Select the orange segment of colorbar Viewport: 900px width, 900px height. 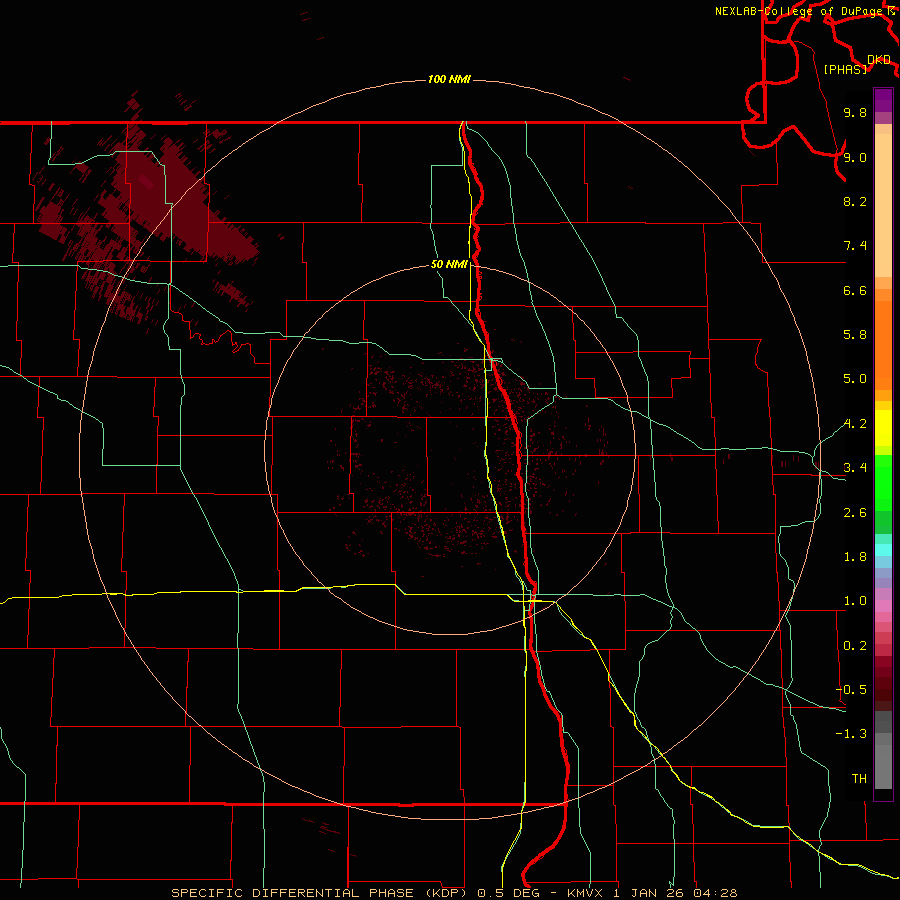coord(883,345)
